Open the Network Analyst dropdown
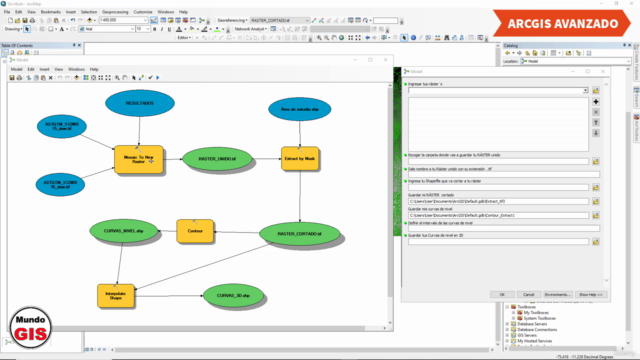The width and height of the screenshot is (640, 360). click(x=251, y=29)
